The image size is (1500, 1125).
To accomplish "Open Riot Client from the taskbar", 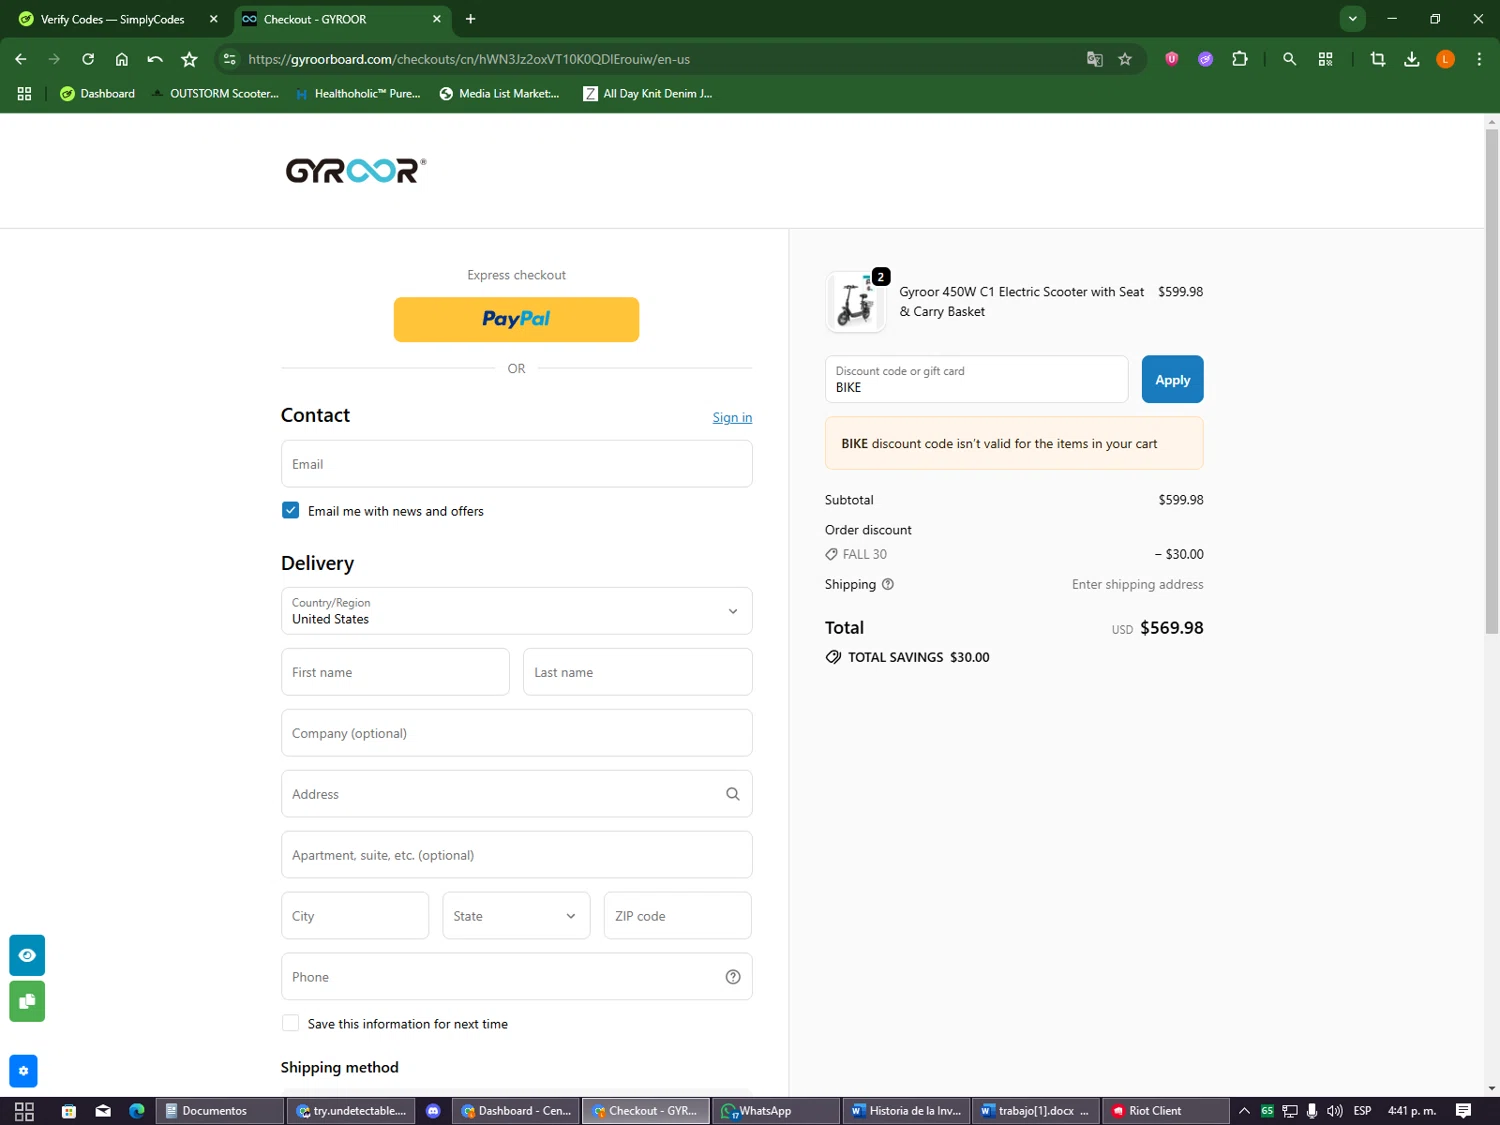I will click(x=1165, y=1111).
